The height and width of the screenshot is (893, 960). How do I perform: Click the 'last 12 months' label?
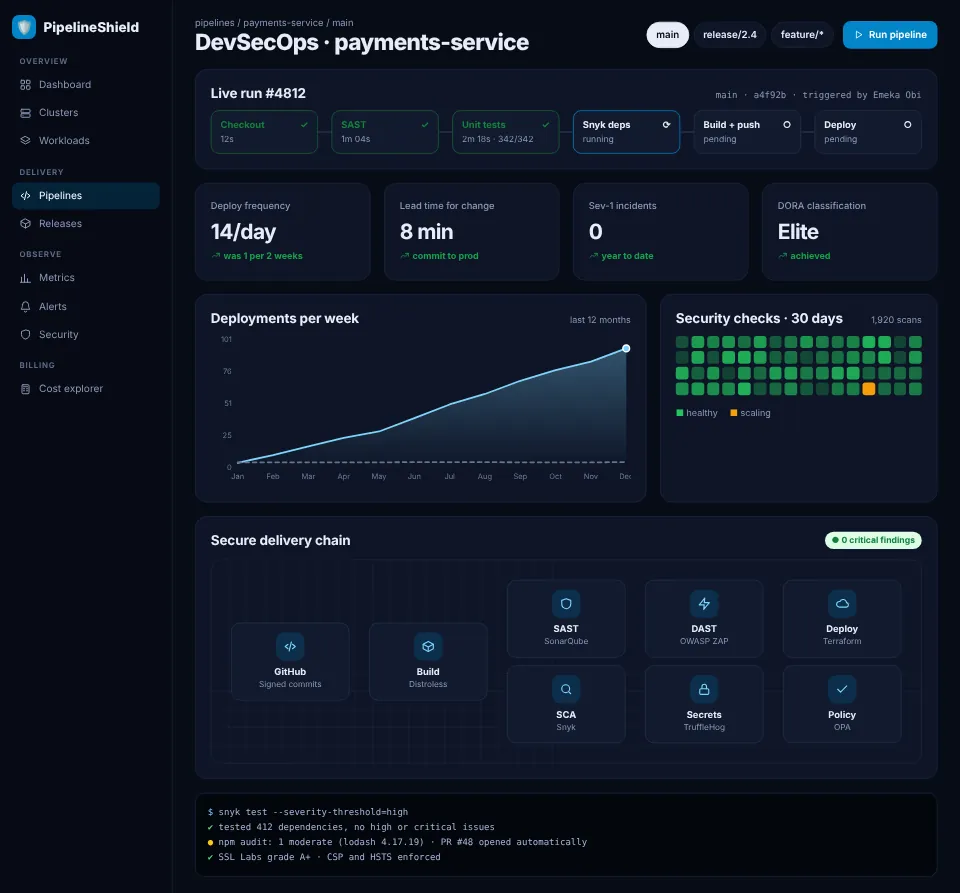[x=599, y=320]
